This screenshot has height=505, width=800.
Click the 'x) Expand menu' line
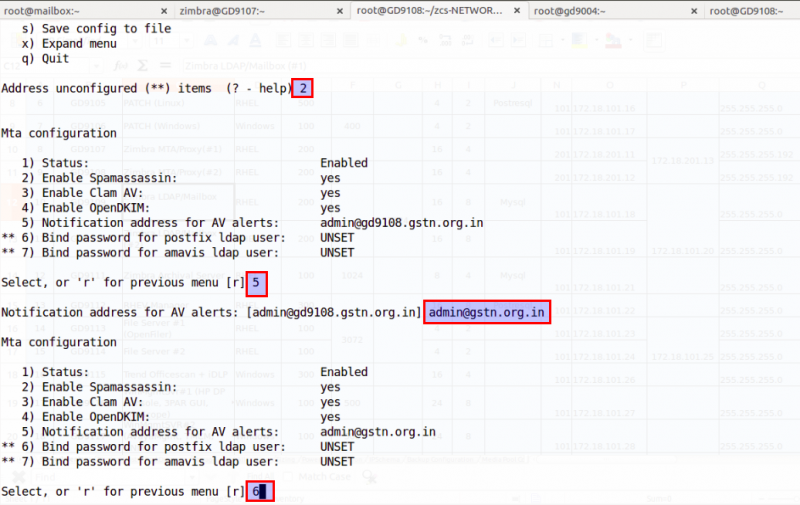click(69, 43)
